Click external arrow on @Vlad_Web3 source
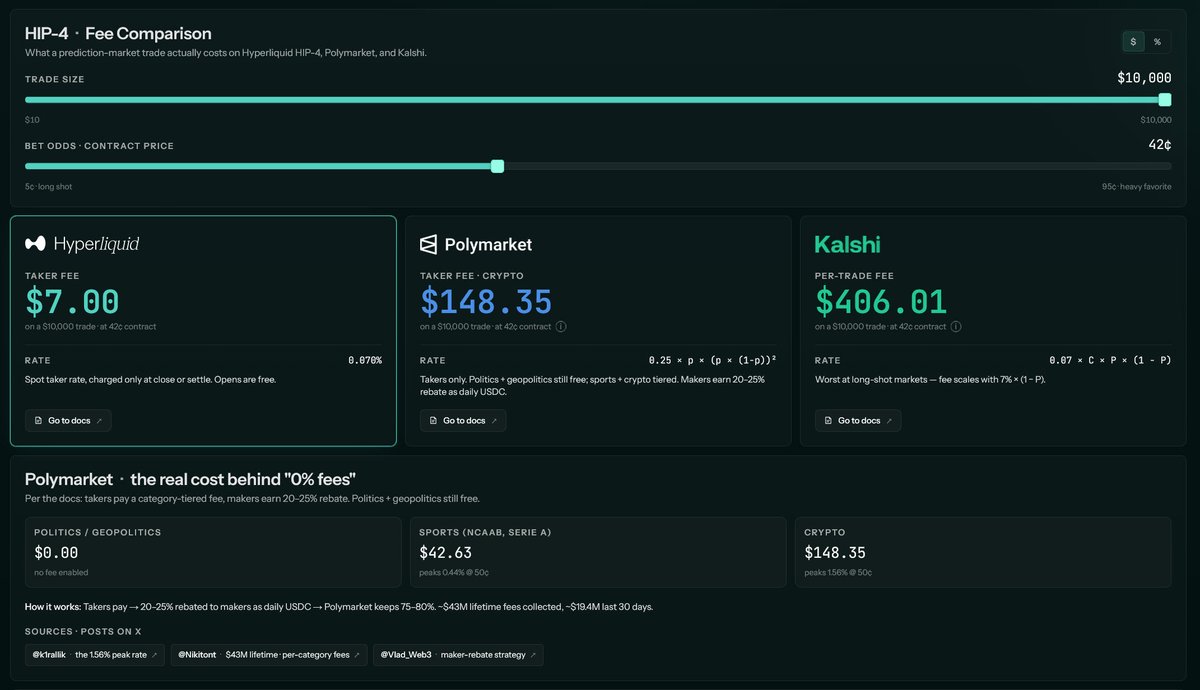The height and width of the screenshot is (690, 1200). pos(531,656)
